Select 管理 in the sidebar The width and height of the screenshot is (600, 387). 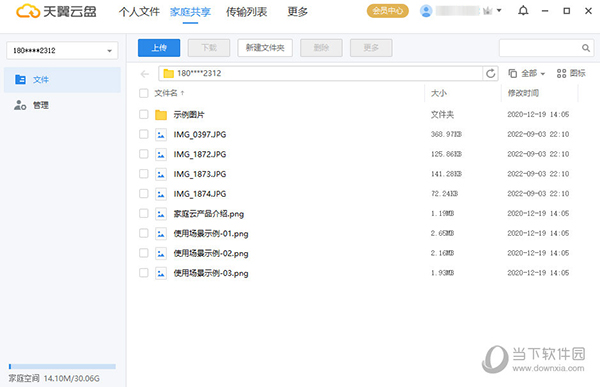[x=62, y=105]
